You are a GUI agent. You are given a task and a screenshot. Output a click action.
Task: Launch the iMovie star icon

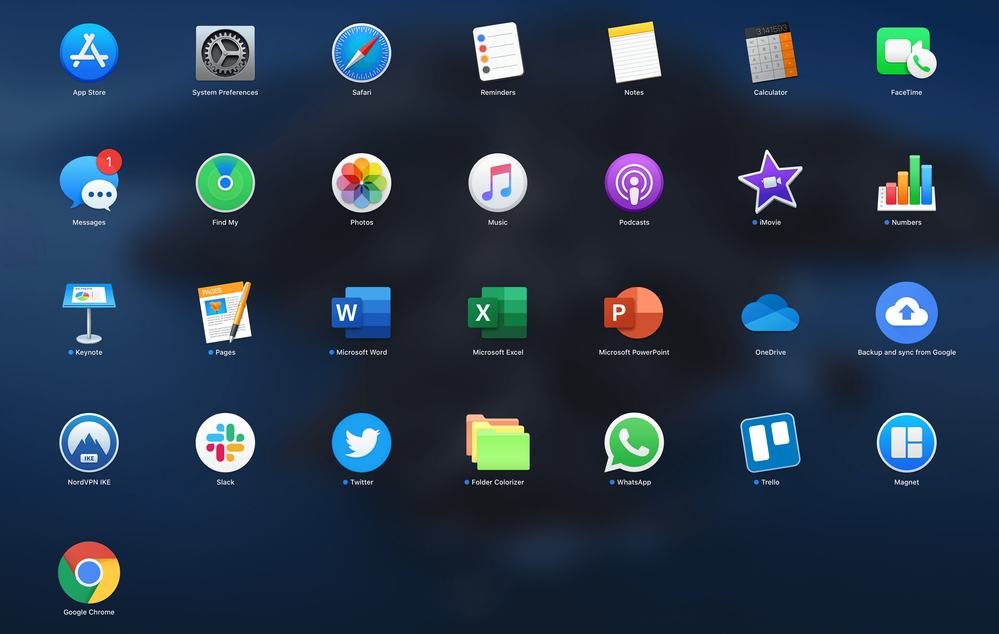click(x=770, y=182)
